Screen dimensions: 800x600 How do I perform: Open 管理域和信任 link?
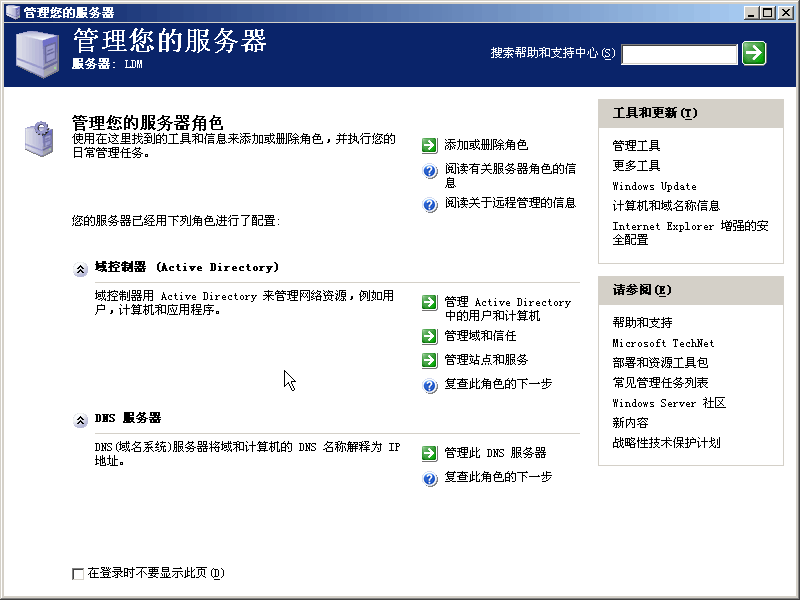click(x=480, y=336)
